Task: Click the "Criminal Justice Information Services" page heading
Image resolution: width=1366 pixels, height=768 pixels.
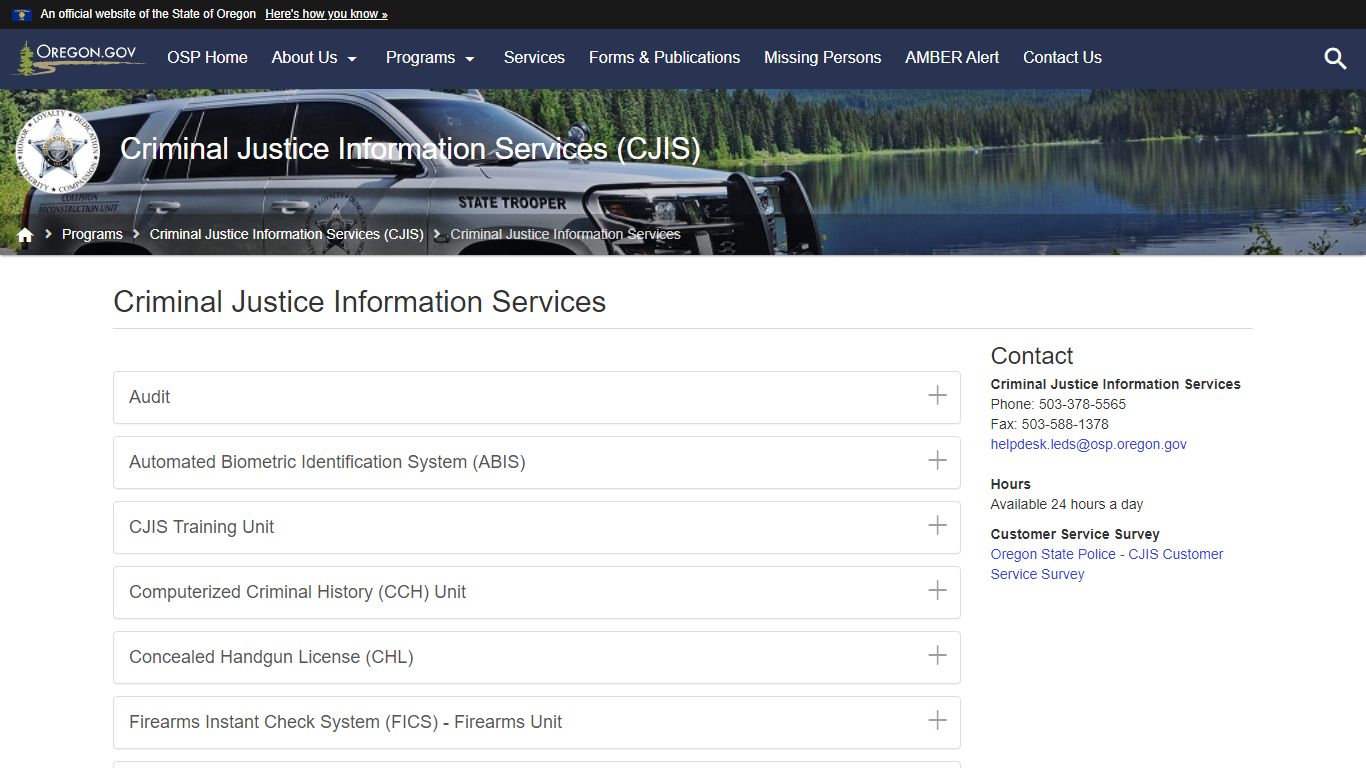Action: [360, 302]
